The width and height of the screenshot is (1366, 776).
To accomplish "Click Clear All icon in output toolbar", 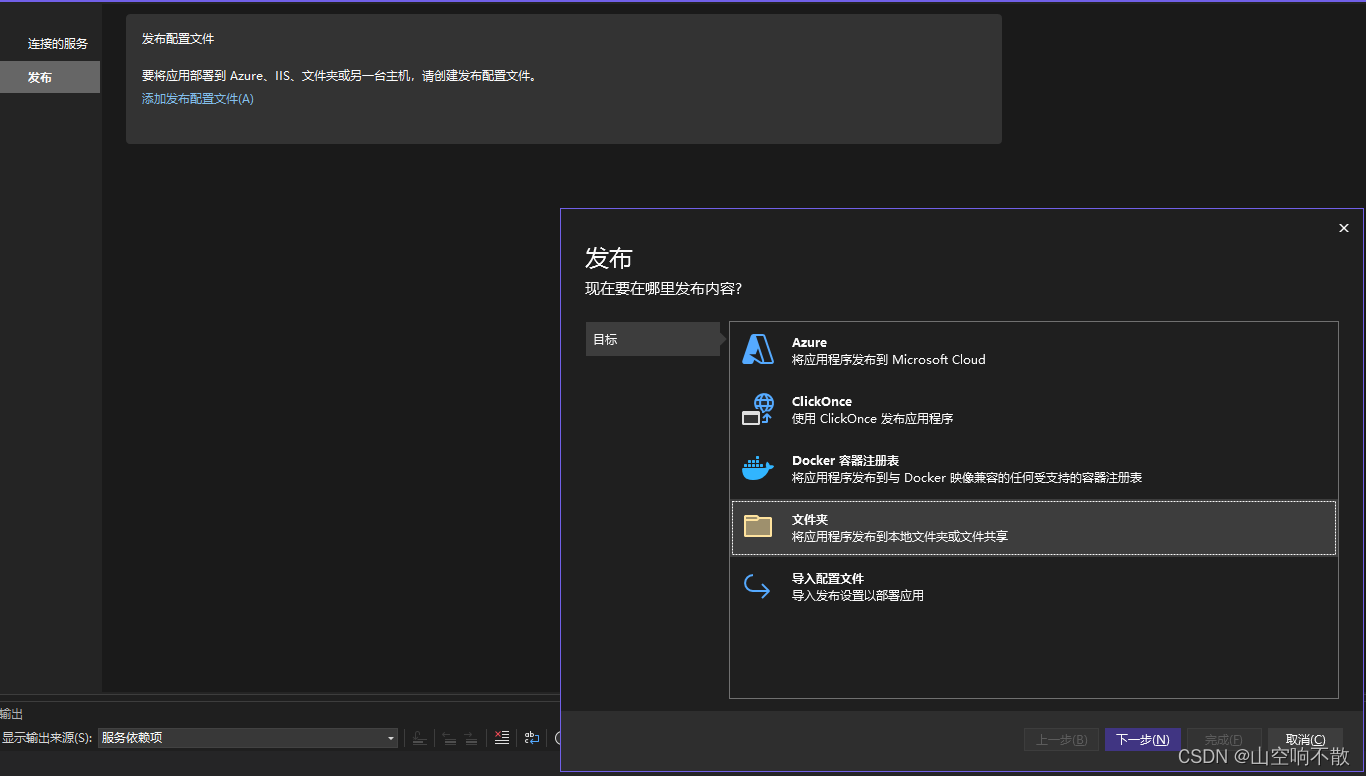I will coord(502,738).
